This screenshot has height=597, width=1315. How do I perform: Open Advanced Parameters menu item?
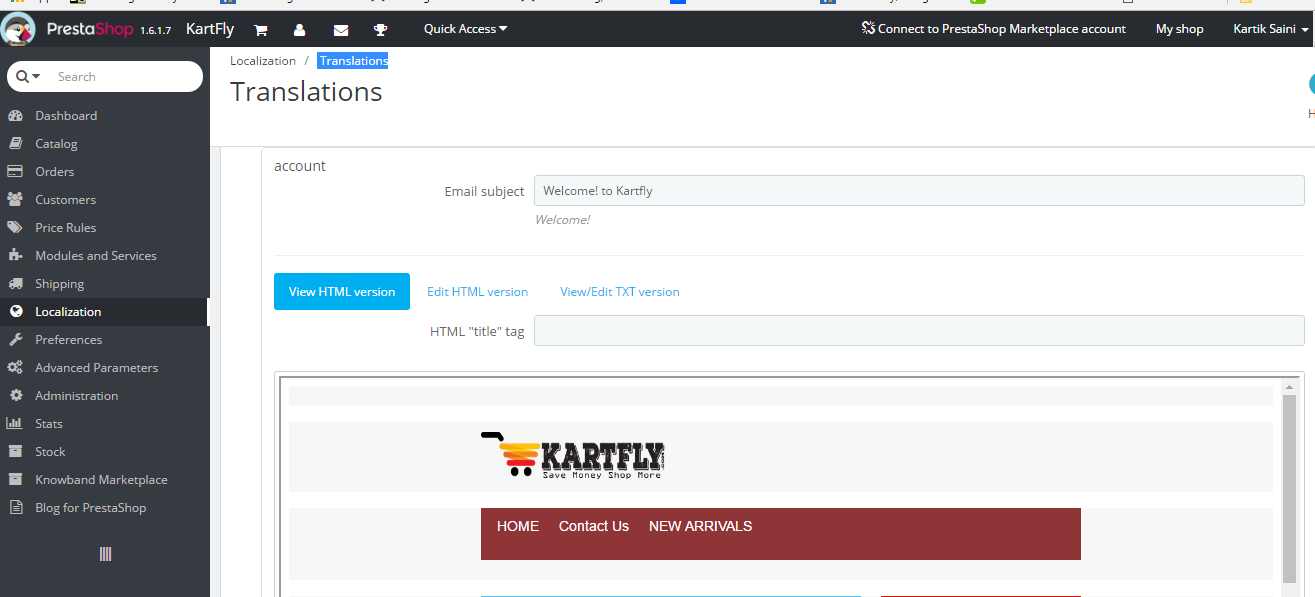tap(97, 368)
